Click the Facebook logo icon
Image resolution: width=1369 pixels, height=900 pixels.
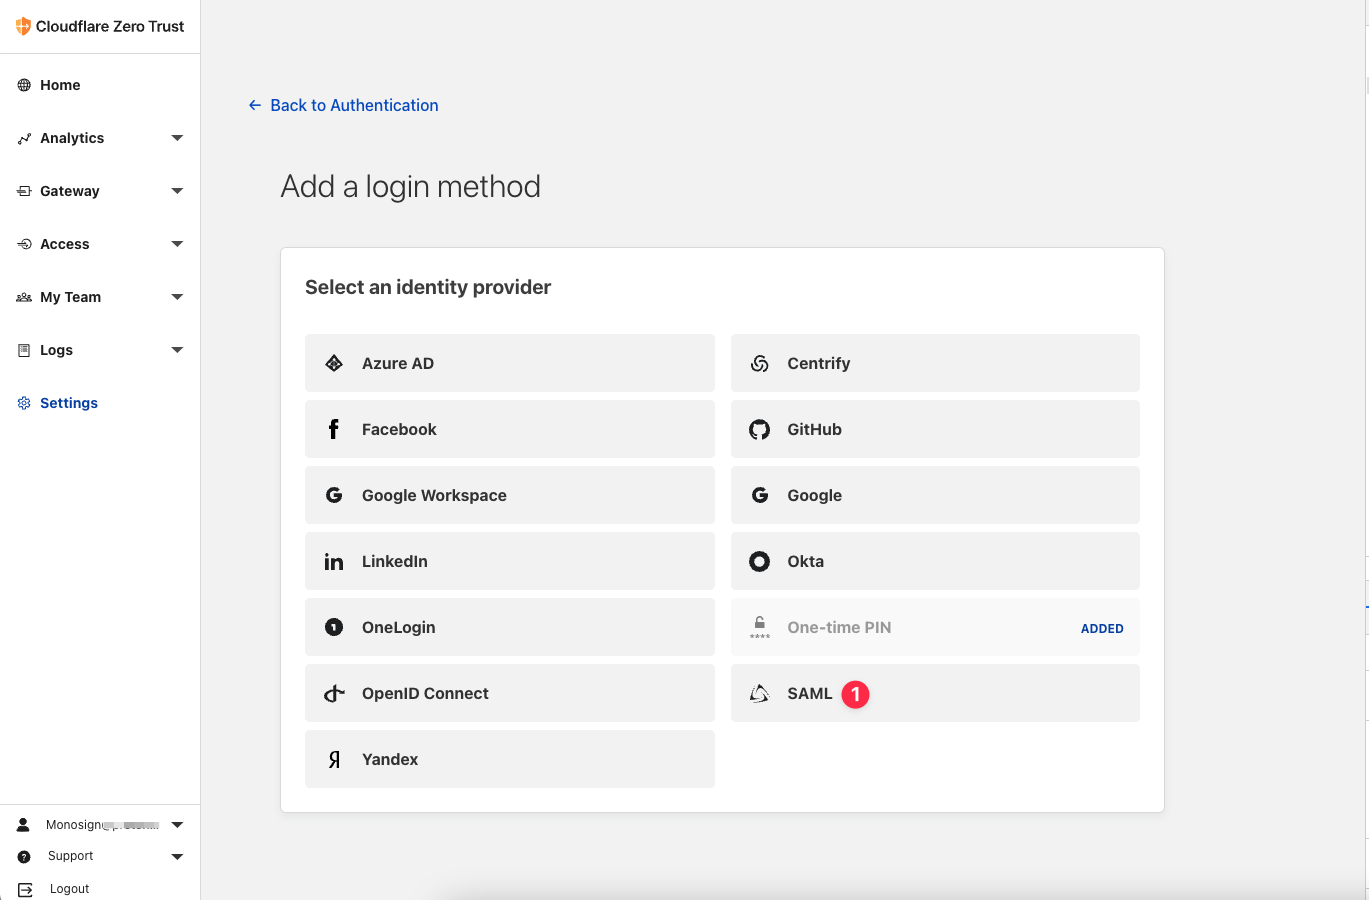pyautogui.click(x=334, y=430)
